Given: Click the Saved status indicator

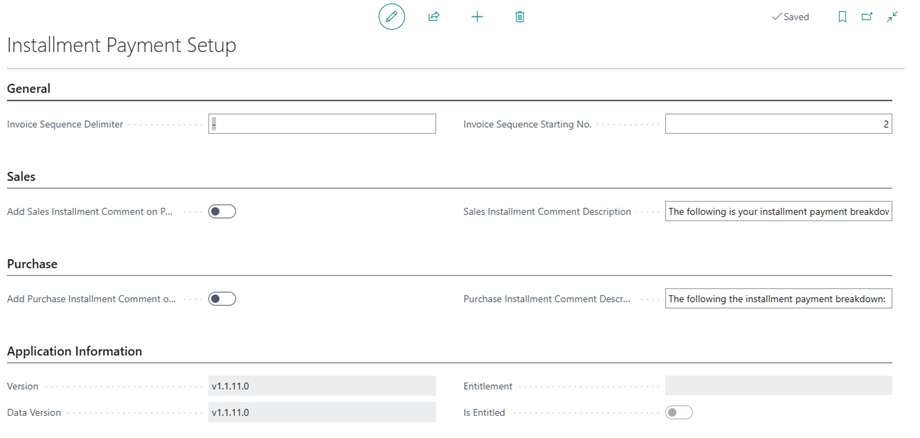Looking at the screenshot, I should [x=790, y=17].
